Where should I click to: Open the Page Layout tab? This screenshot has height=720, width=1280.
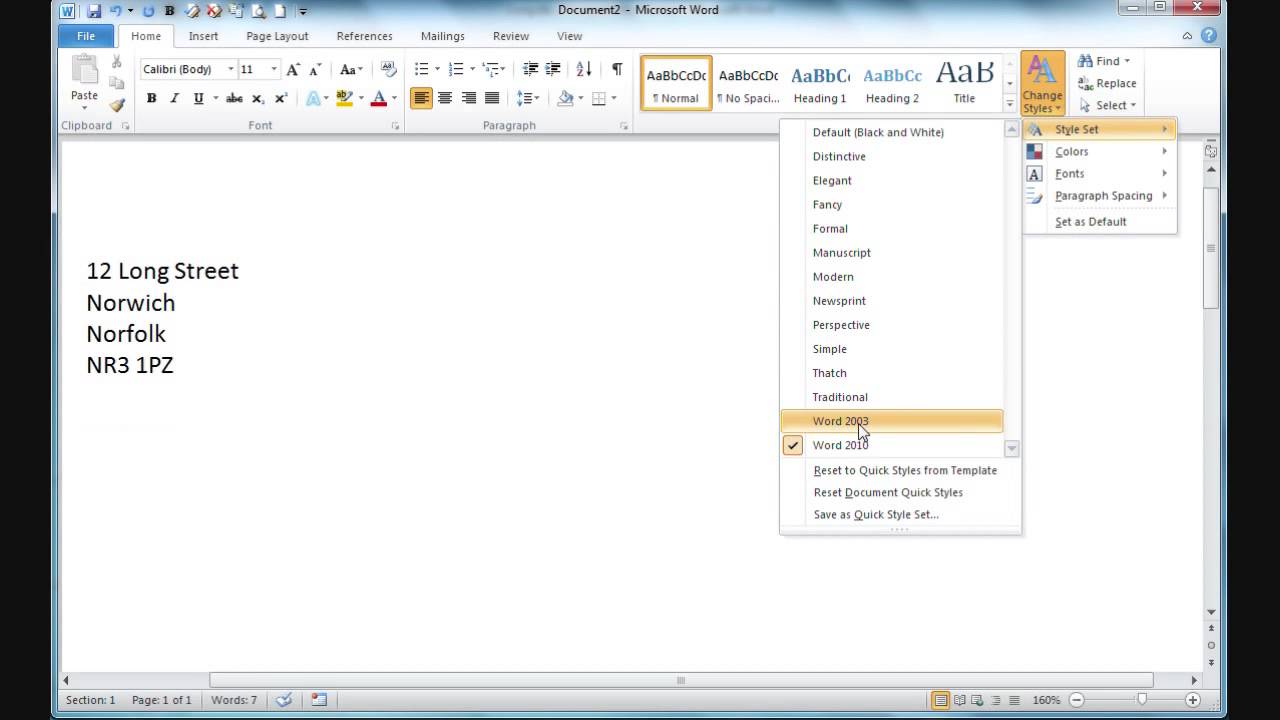point(277,36)
